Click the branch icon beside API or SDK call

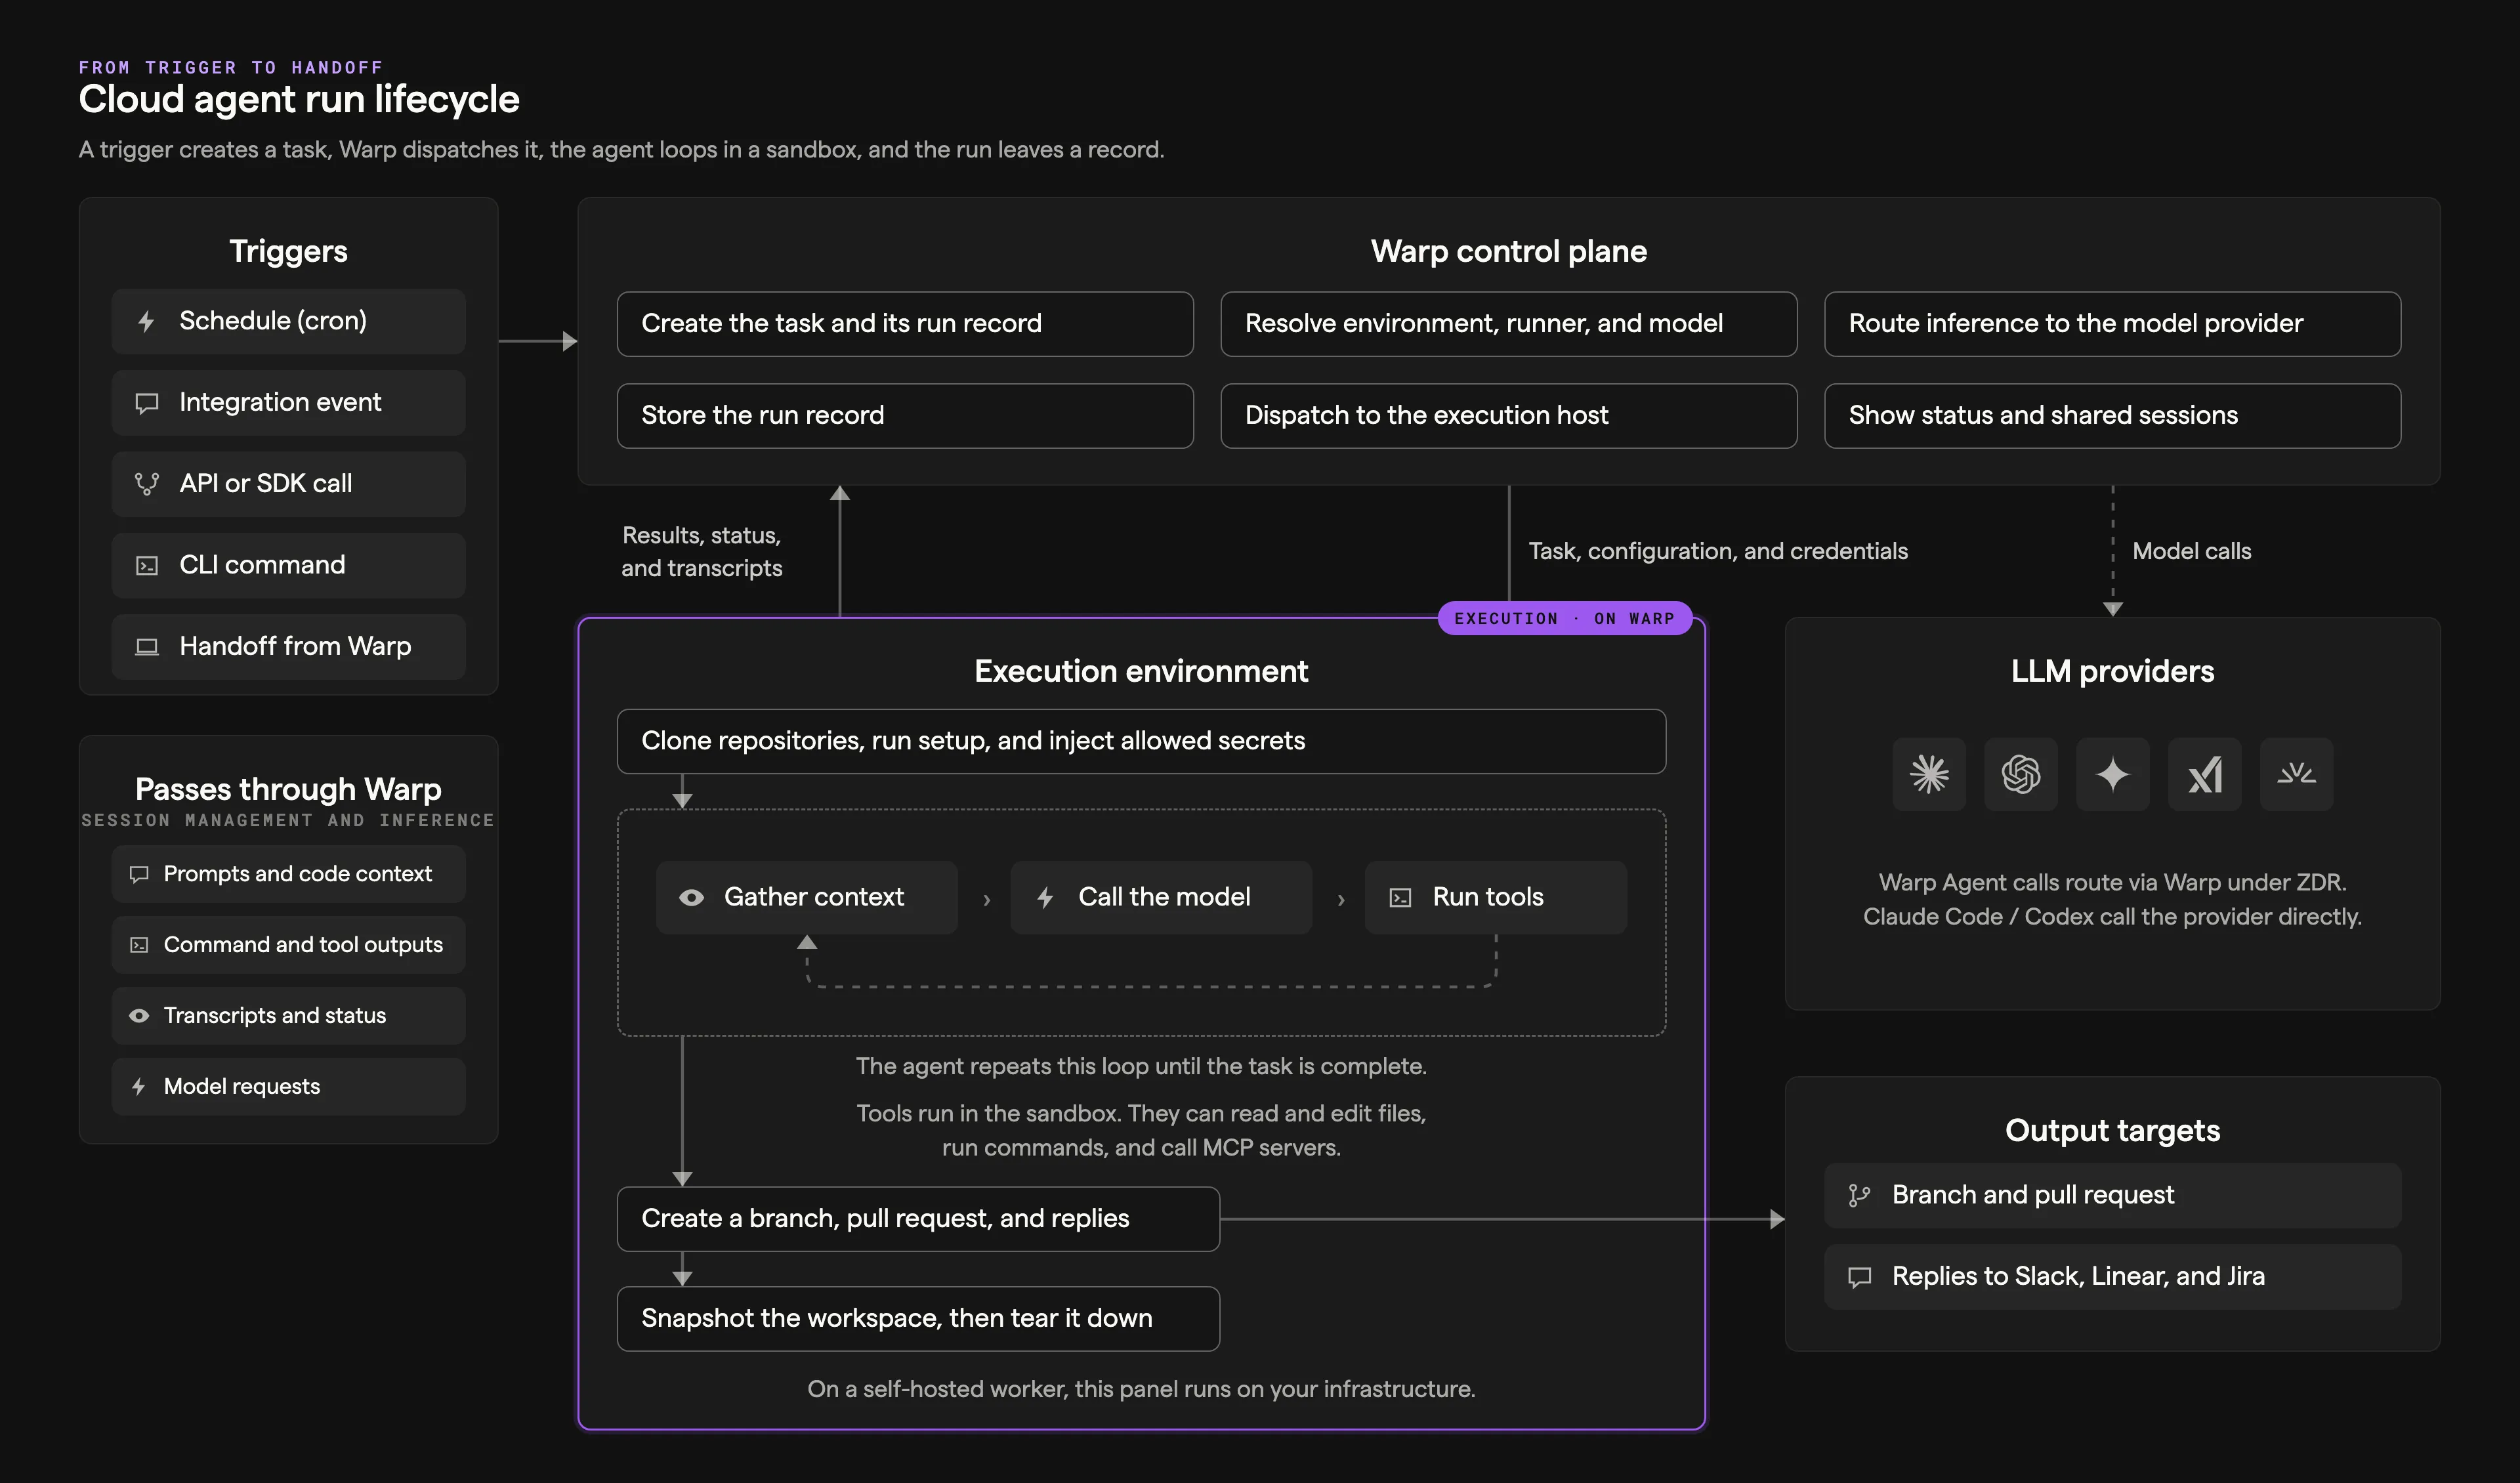147,484
